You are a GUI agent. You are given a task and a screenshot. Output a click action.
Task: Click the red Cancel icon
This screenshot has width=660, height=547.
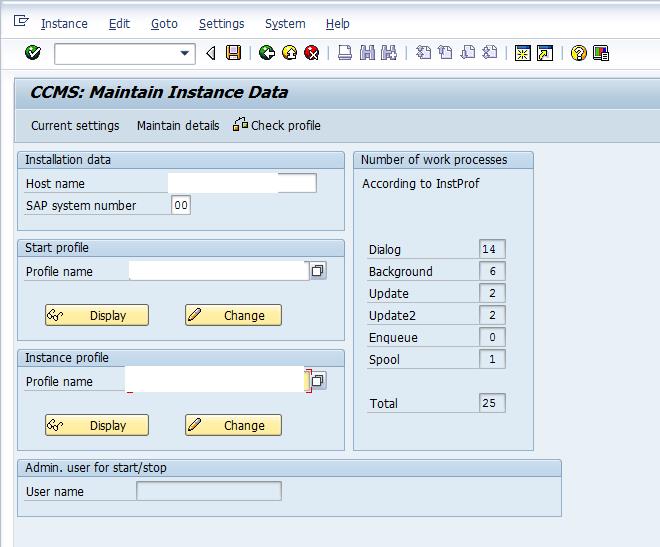[311, 53]
